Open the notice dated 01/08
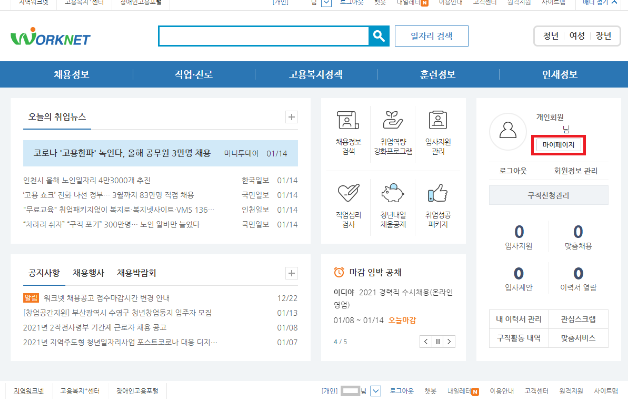This screenshot has width=628, height=399. 95,327
